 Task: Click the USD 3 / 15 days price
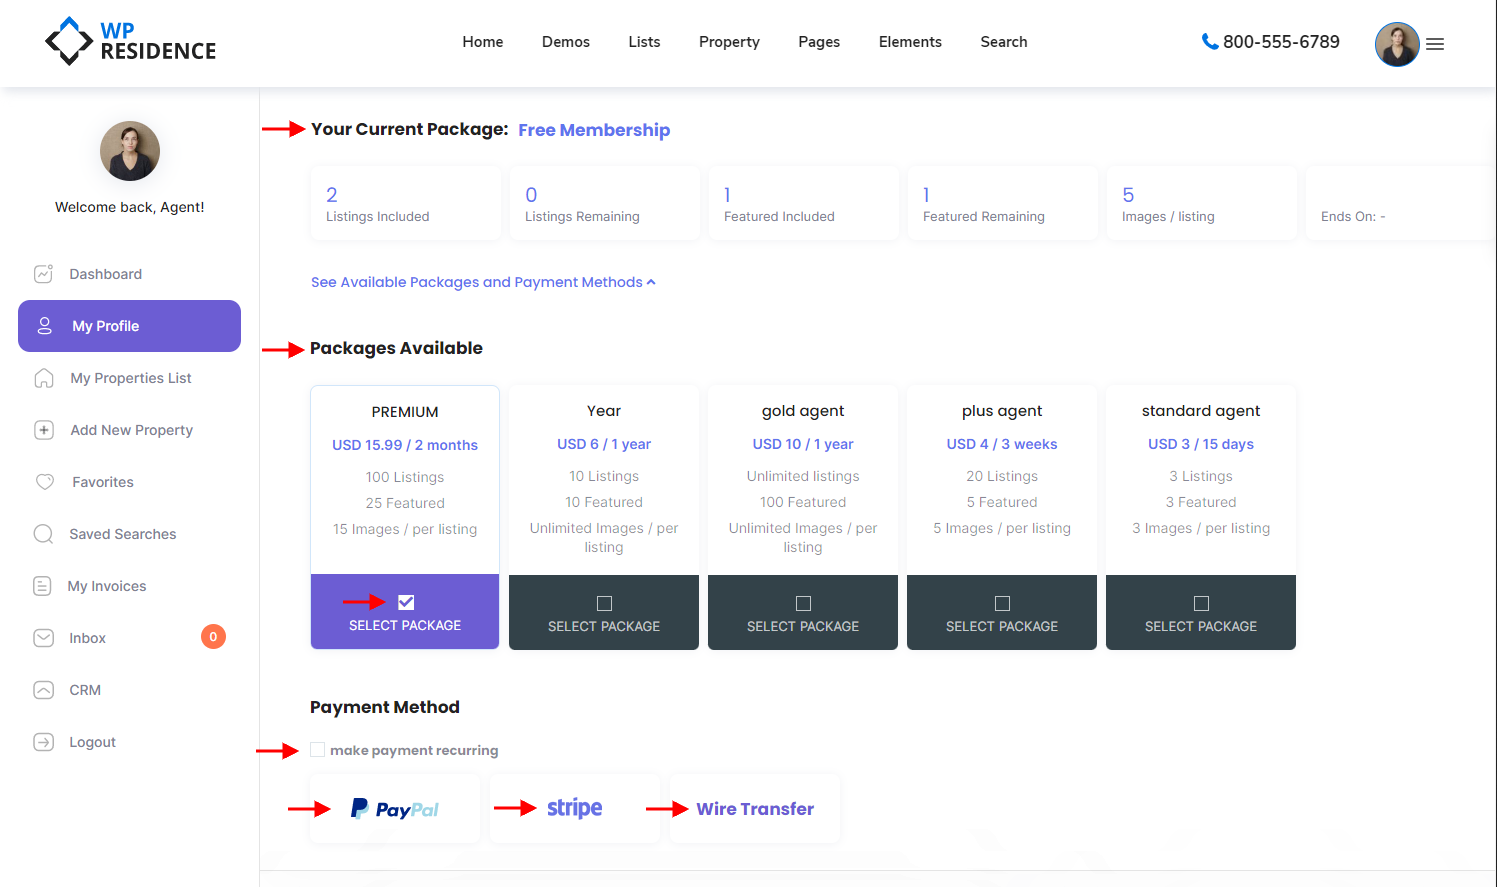pyautogui.click(x=1201, y=444)
